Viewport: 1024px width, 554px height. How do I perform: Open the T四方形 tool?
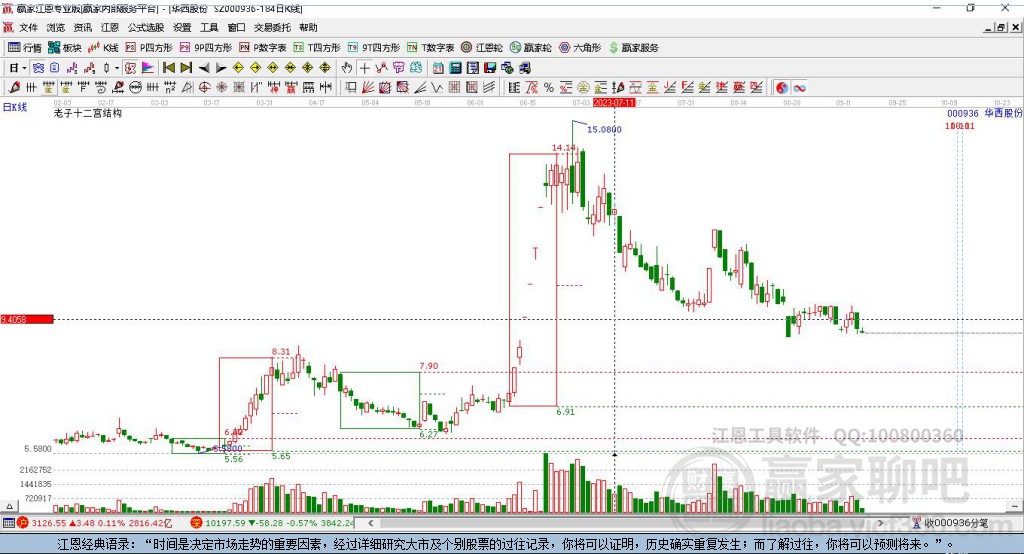[x=317, y=48]
